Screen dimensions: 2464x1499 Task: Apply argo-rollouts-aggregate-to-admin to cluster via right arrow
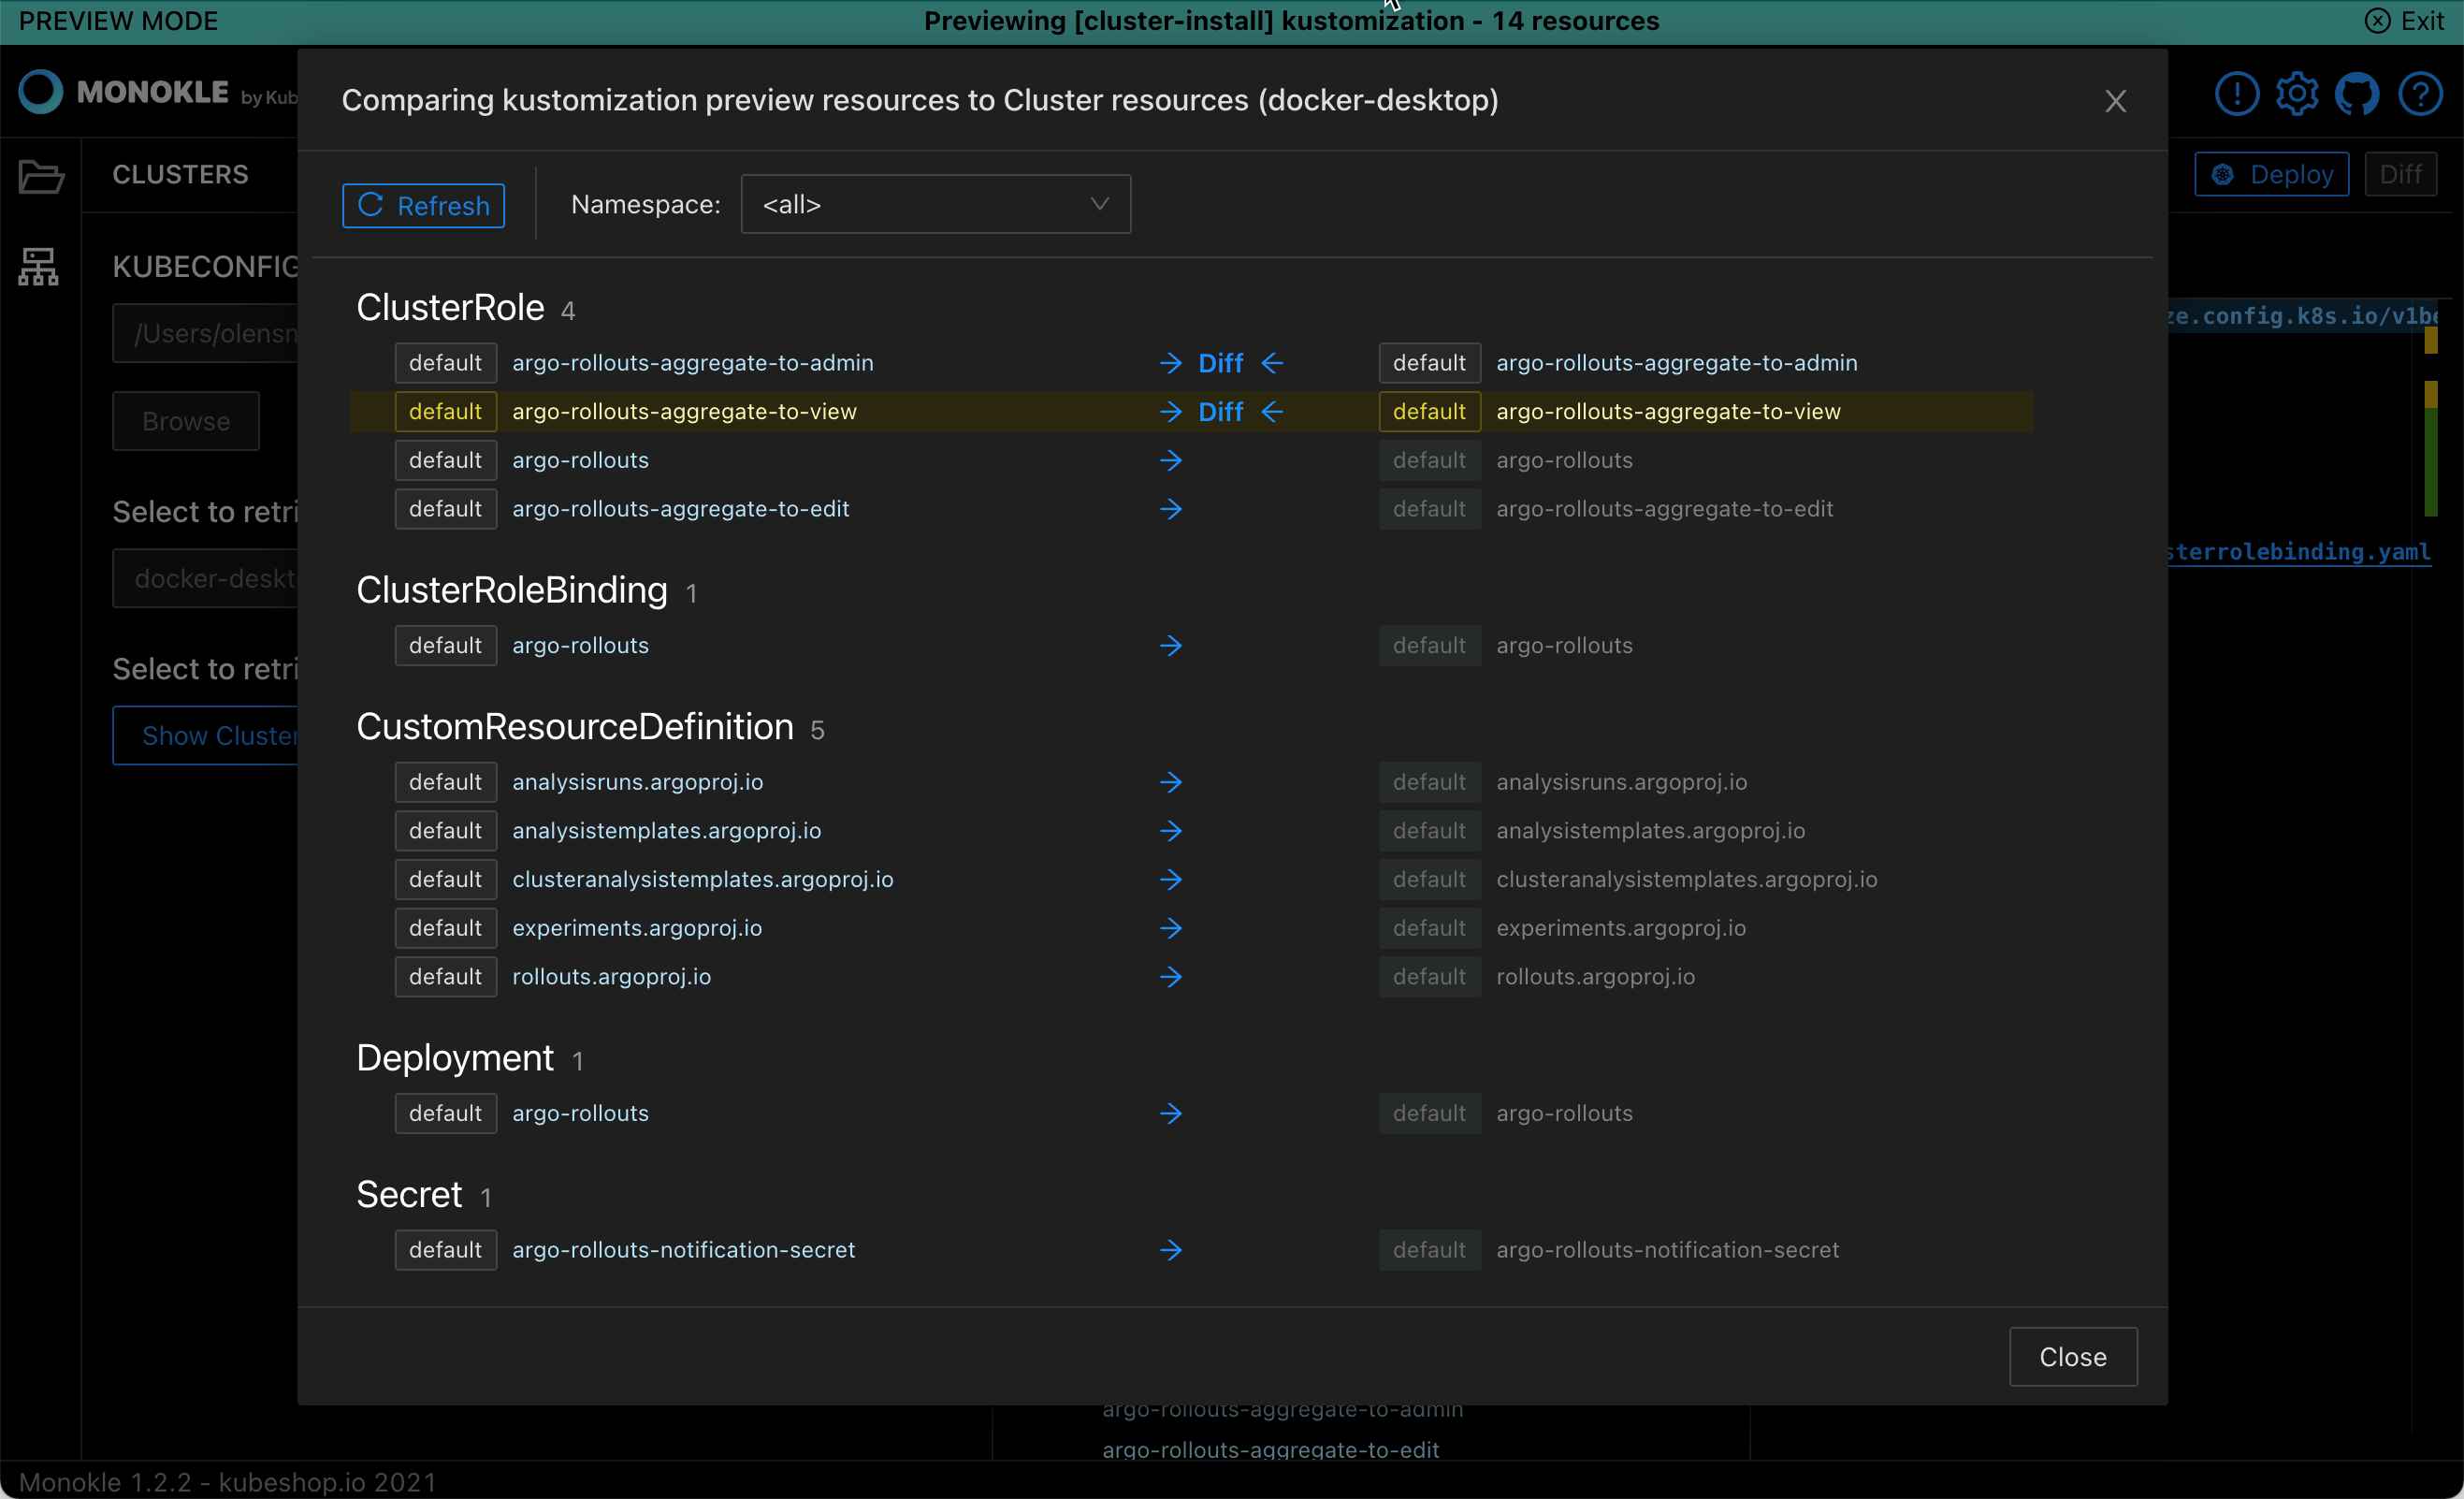tap(1171, 363)
